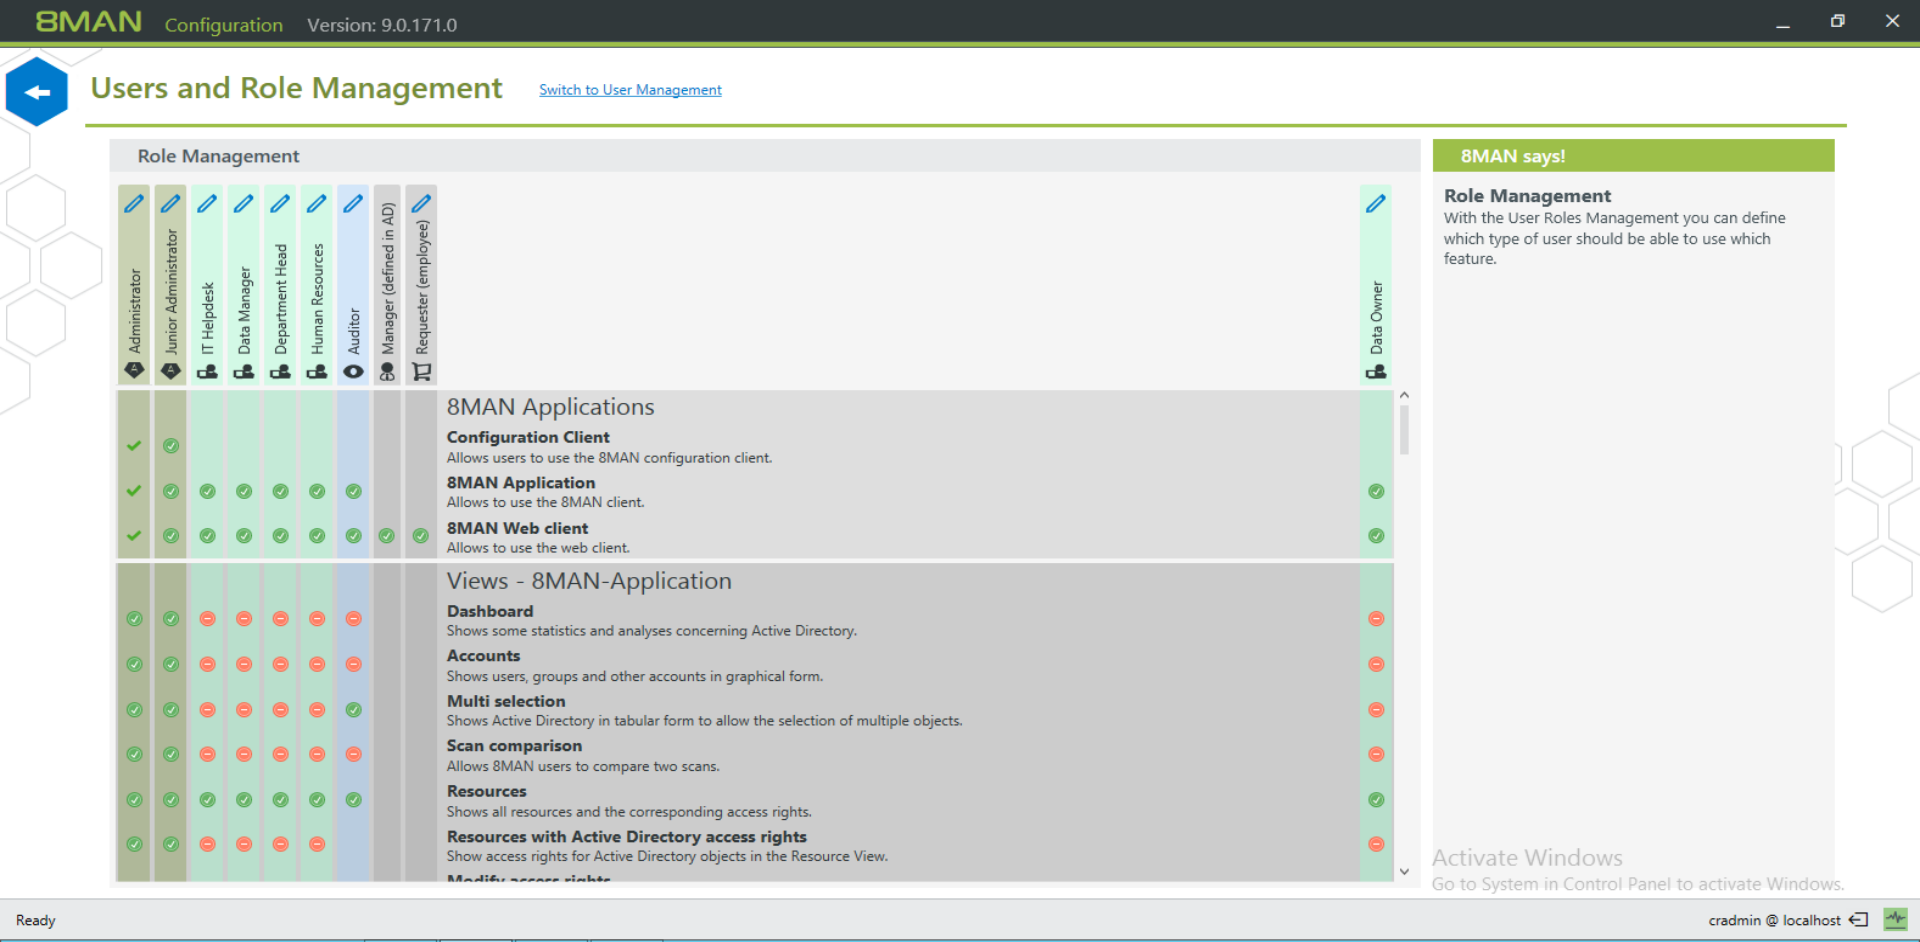Click the Views - 8MAN-Application section heading
The height and width of the screenshot is (942, 1920).
[589, 581]
